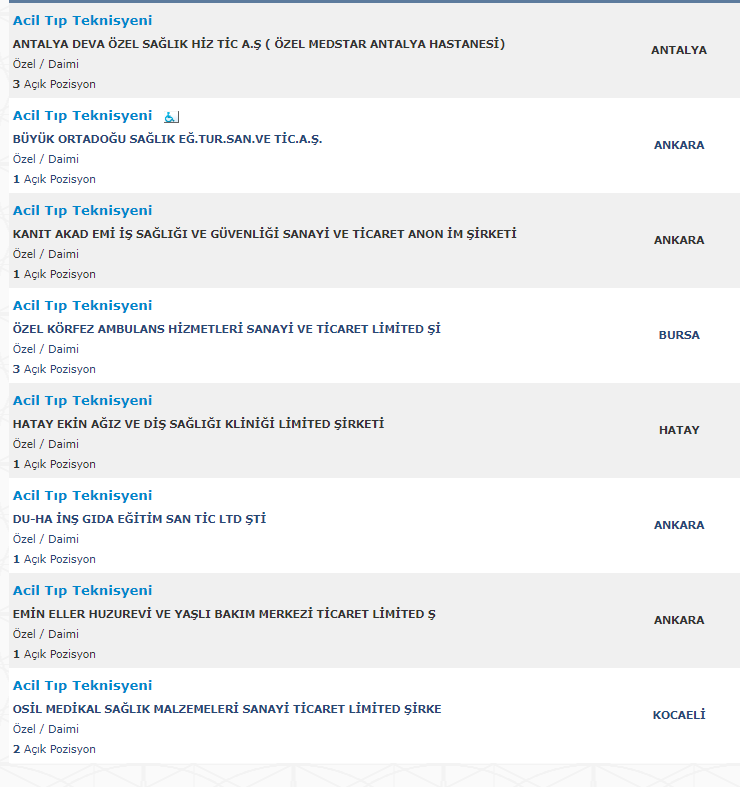Screen dimensions: 740x787
Task: Click the HATAY location label
Action: pos(679,430)
